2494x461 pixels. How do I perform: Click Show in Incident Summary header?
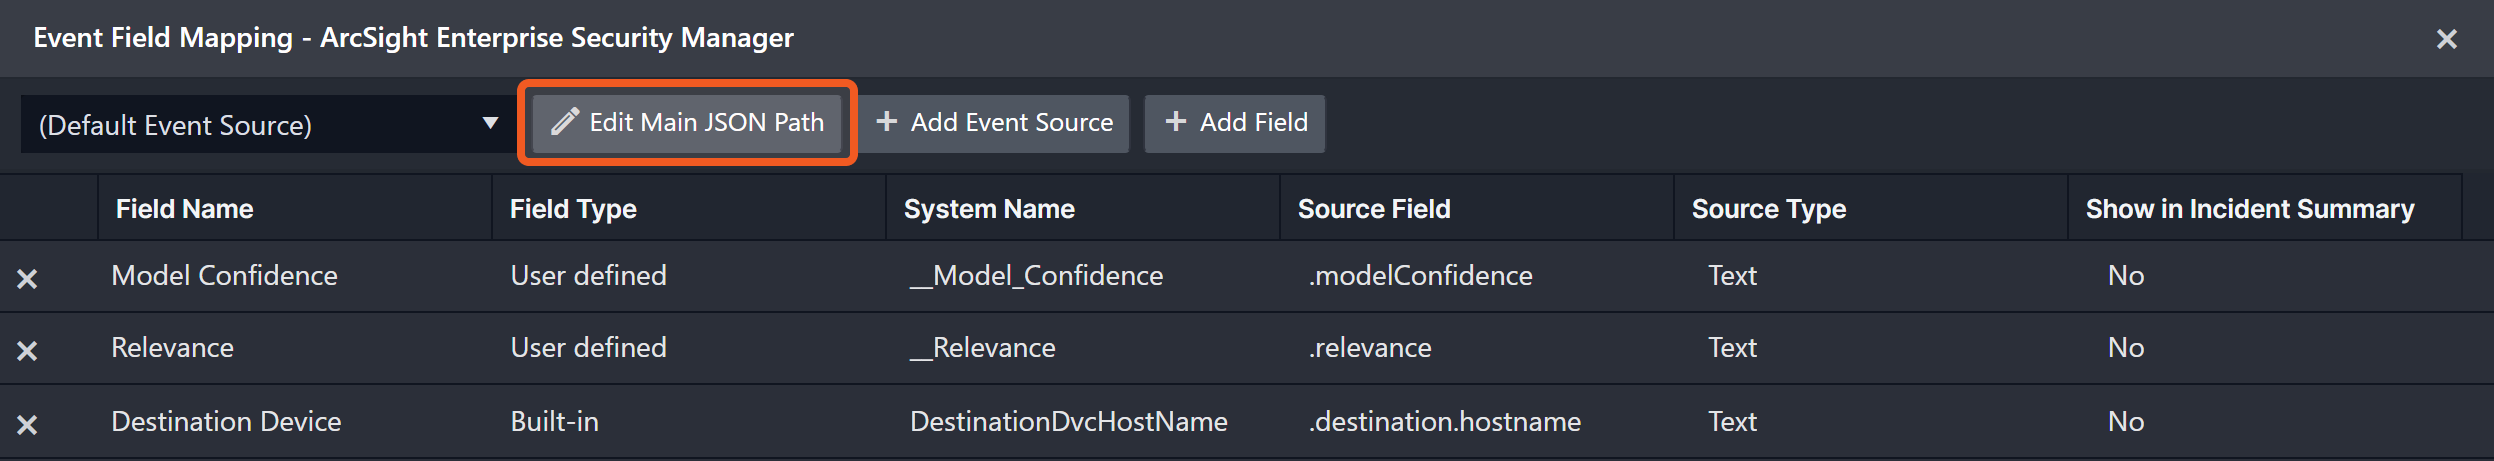pyautogui.click(x=2249, y=209)
